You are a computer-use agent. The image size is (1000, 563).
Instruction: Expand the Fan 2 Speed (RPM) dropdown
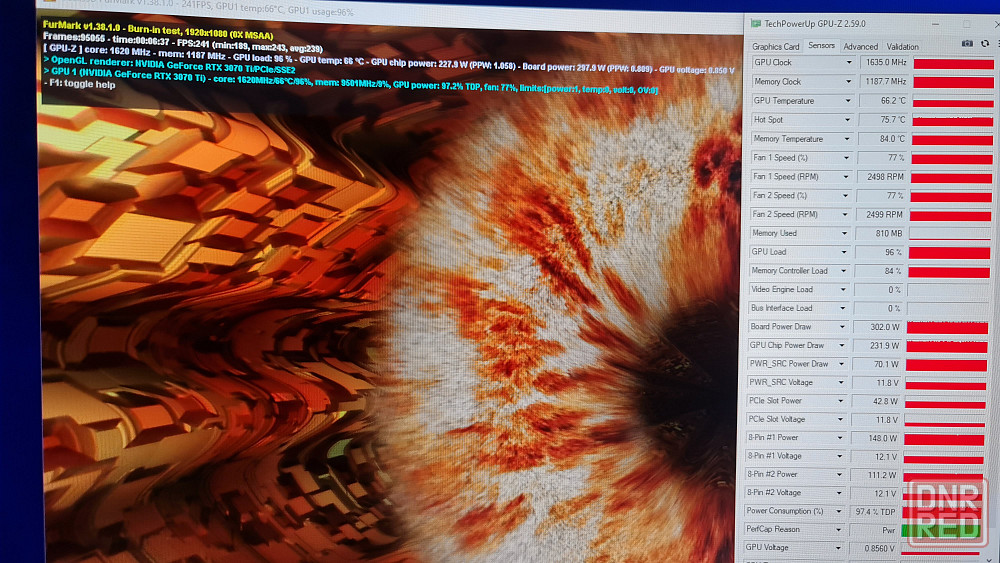pyautogui.click(x=845, y=215)
